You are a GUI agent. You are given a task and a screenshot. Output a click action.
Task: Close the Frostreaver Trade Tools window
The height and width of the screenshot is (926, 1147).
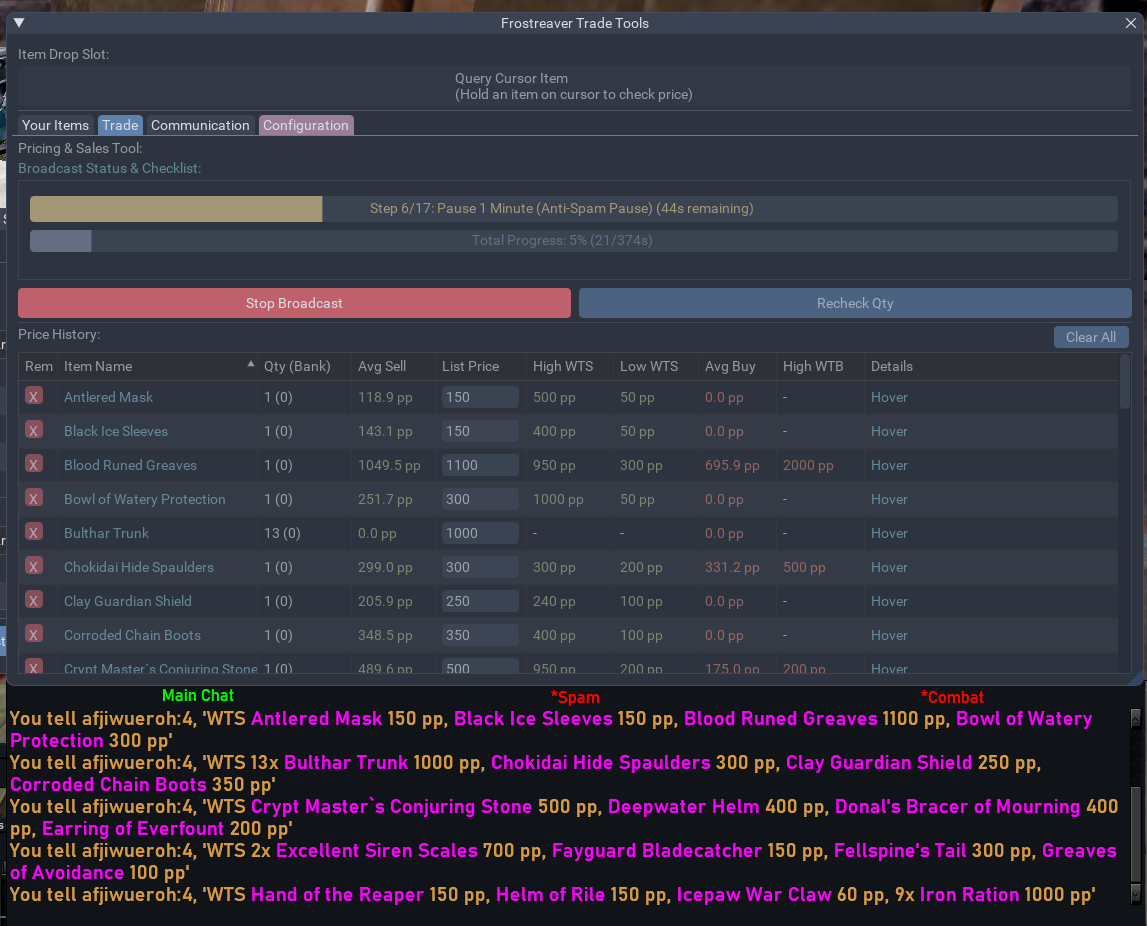pos(1130,23)
